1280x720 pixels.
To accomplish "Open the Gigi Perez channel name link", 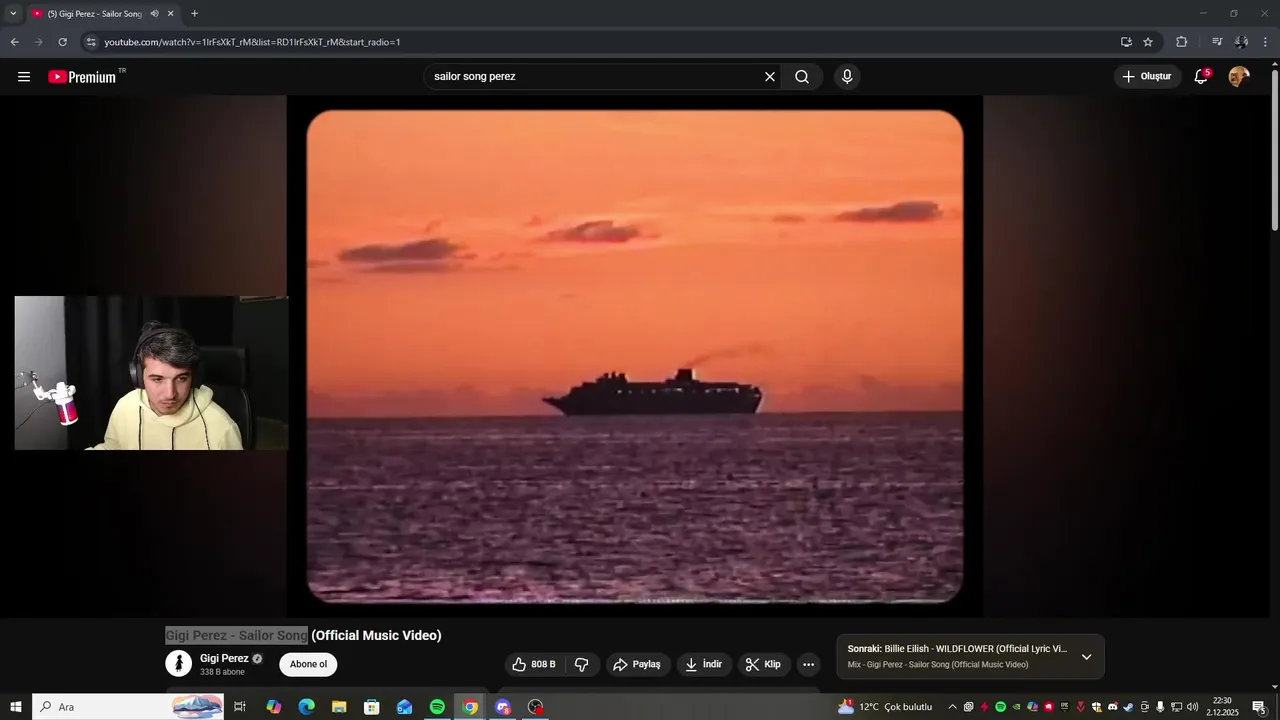I will tap(224, 659).
